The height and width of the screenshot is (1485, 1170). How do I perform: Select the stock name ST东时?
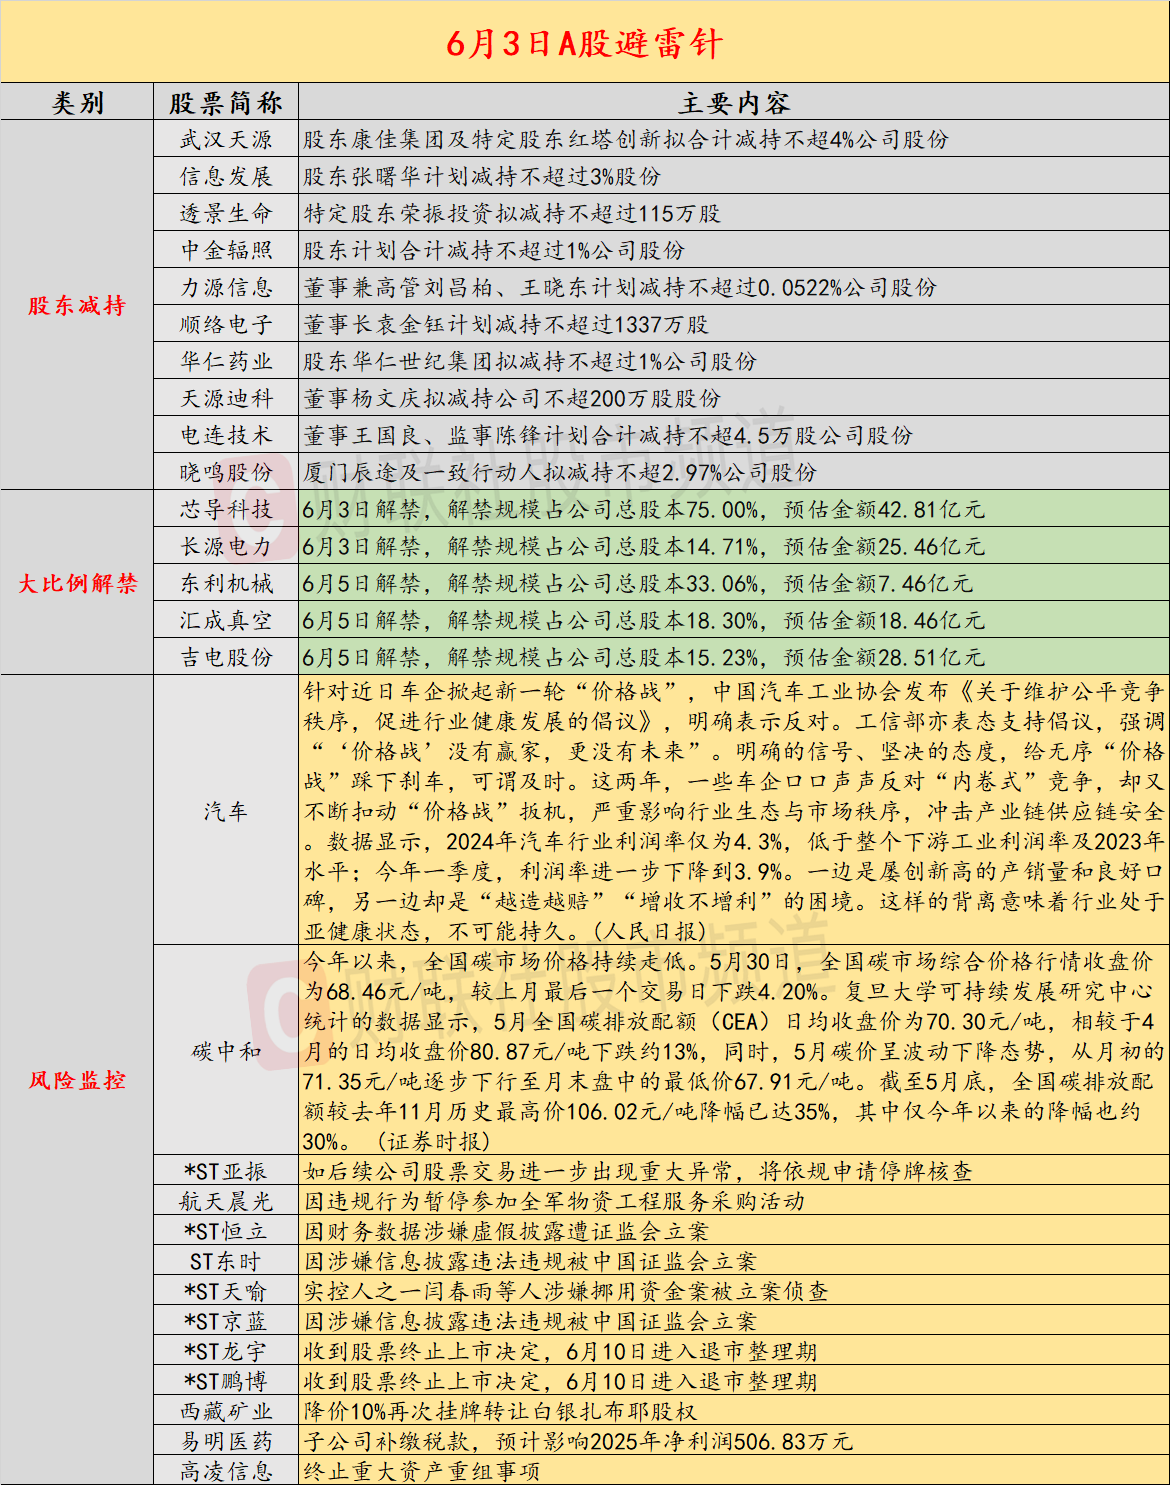tap(226, 1262)
